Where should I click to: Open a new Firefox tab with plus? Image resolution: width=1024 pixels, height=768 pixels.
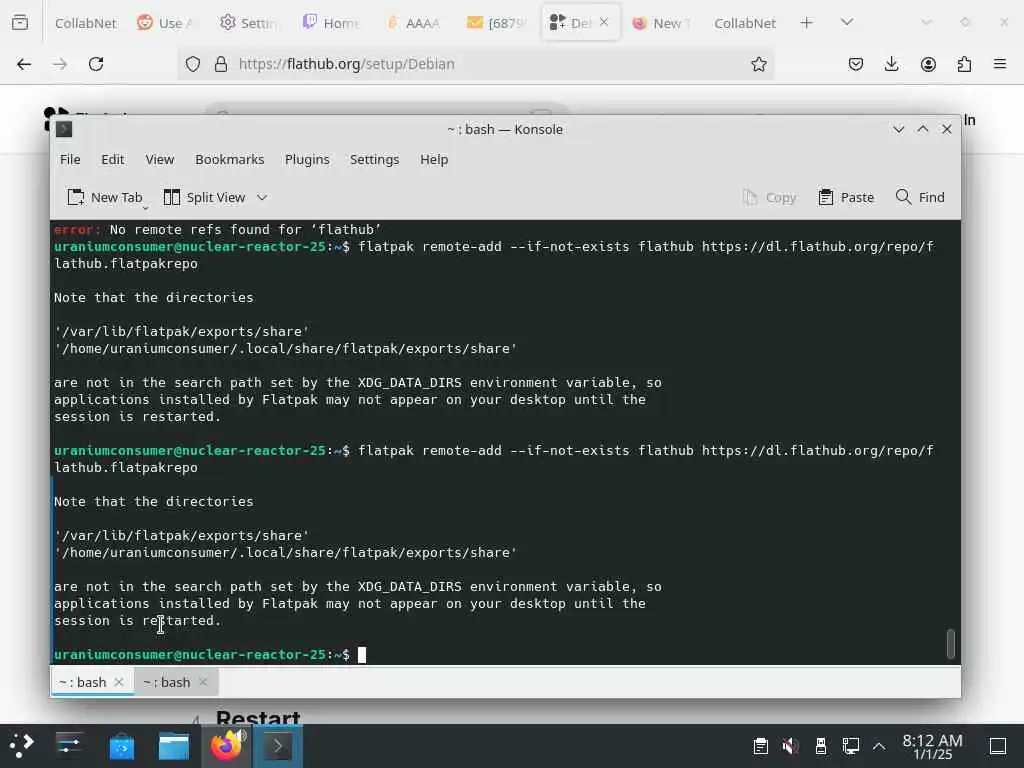pos(807,23)
